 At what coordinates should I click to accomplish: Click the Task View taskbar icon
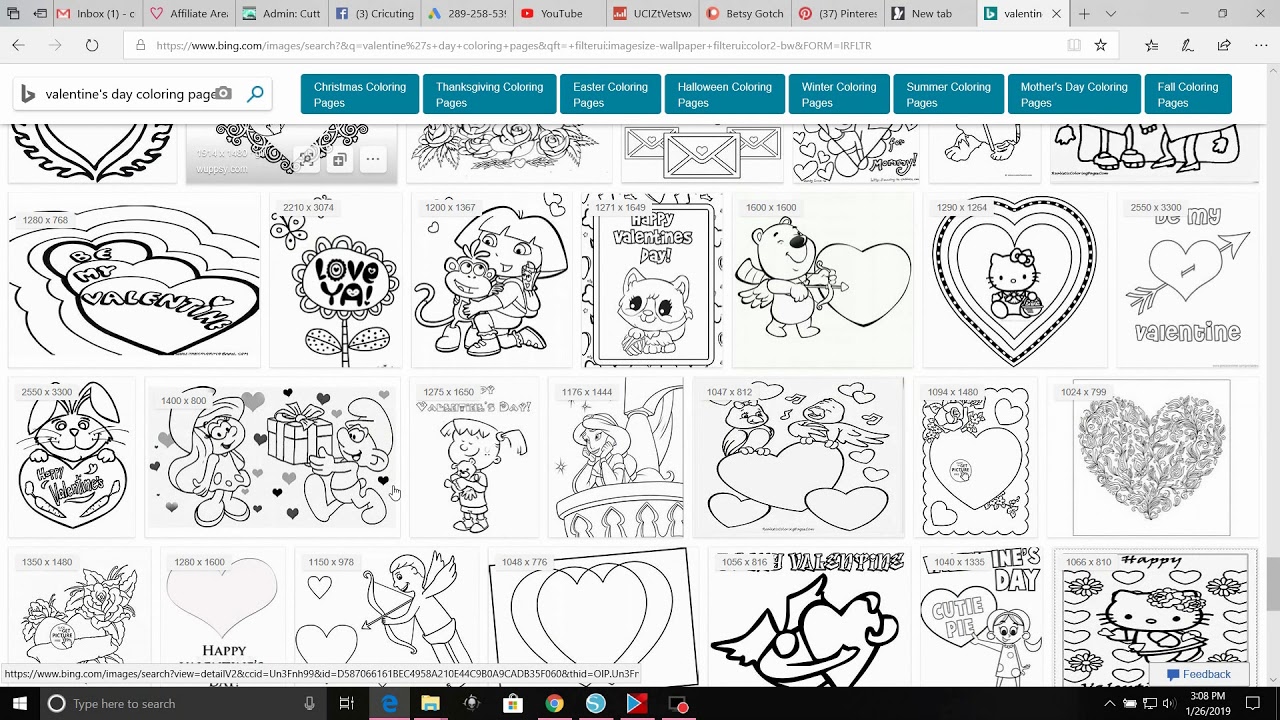click(x=346, y=704)
